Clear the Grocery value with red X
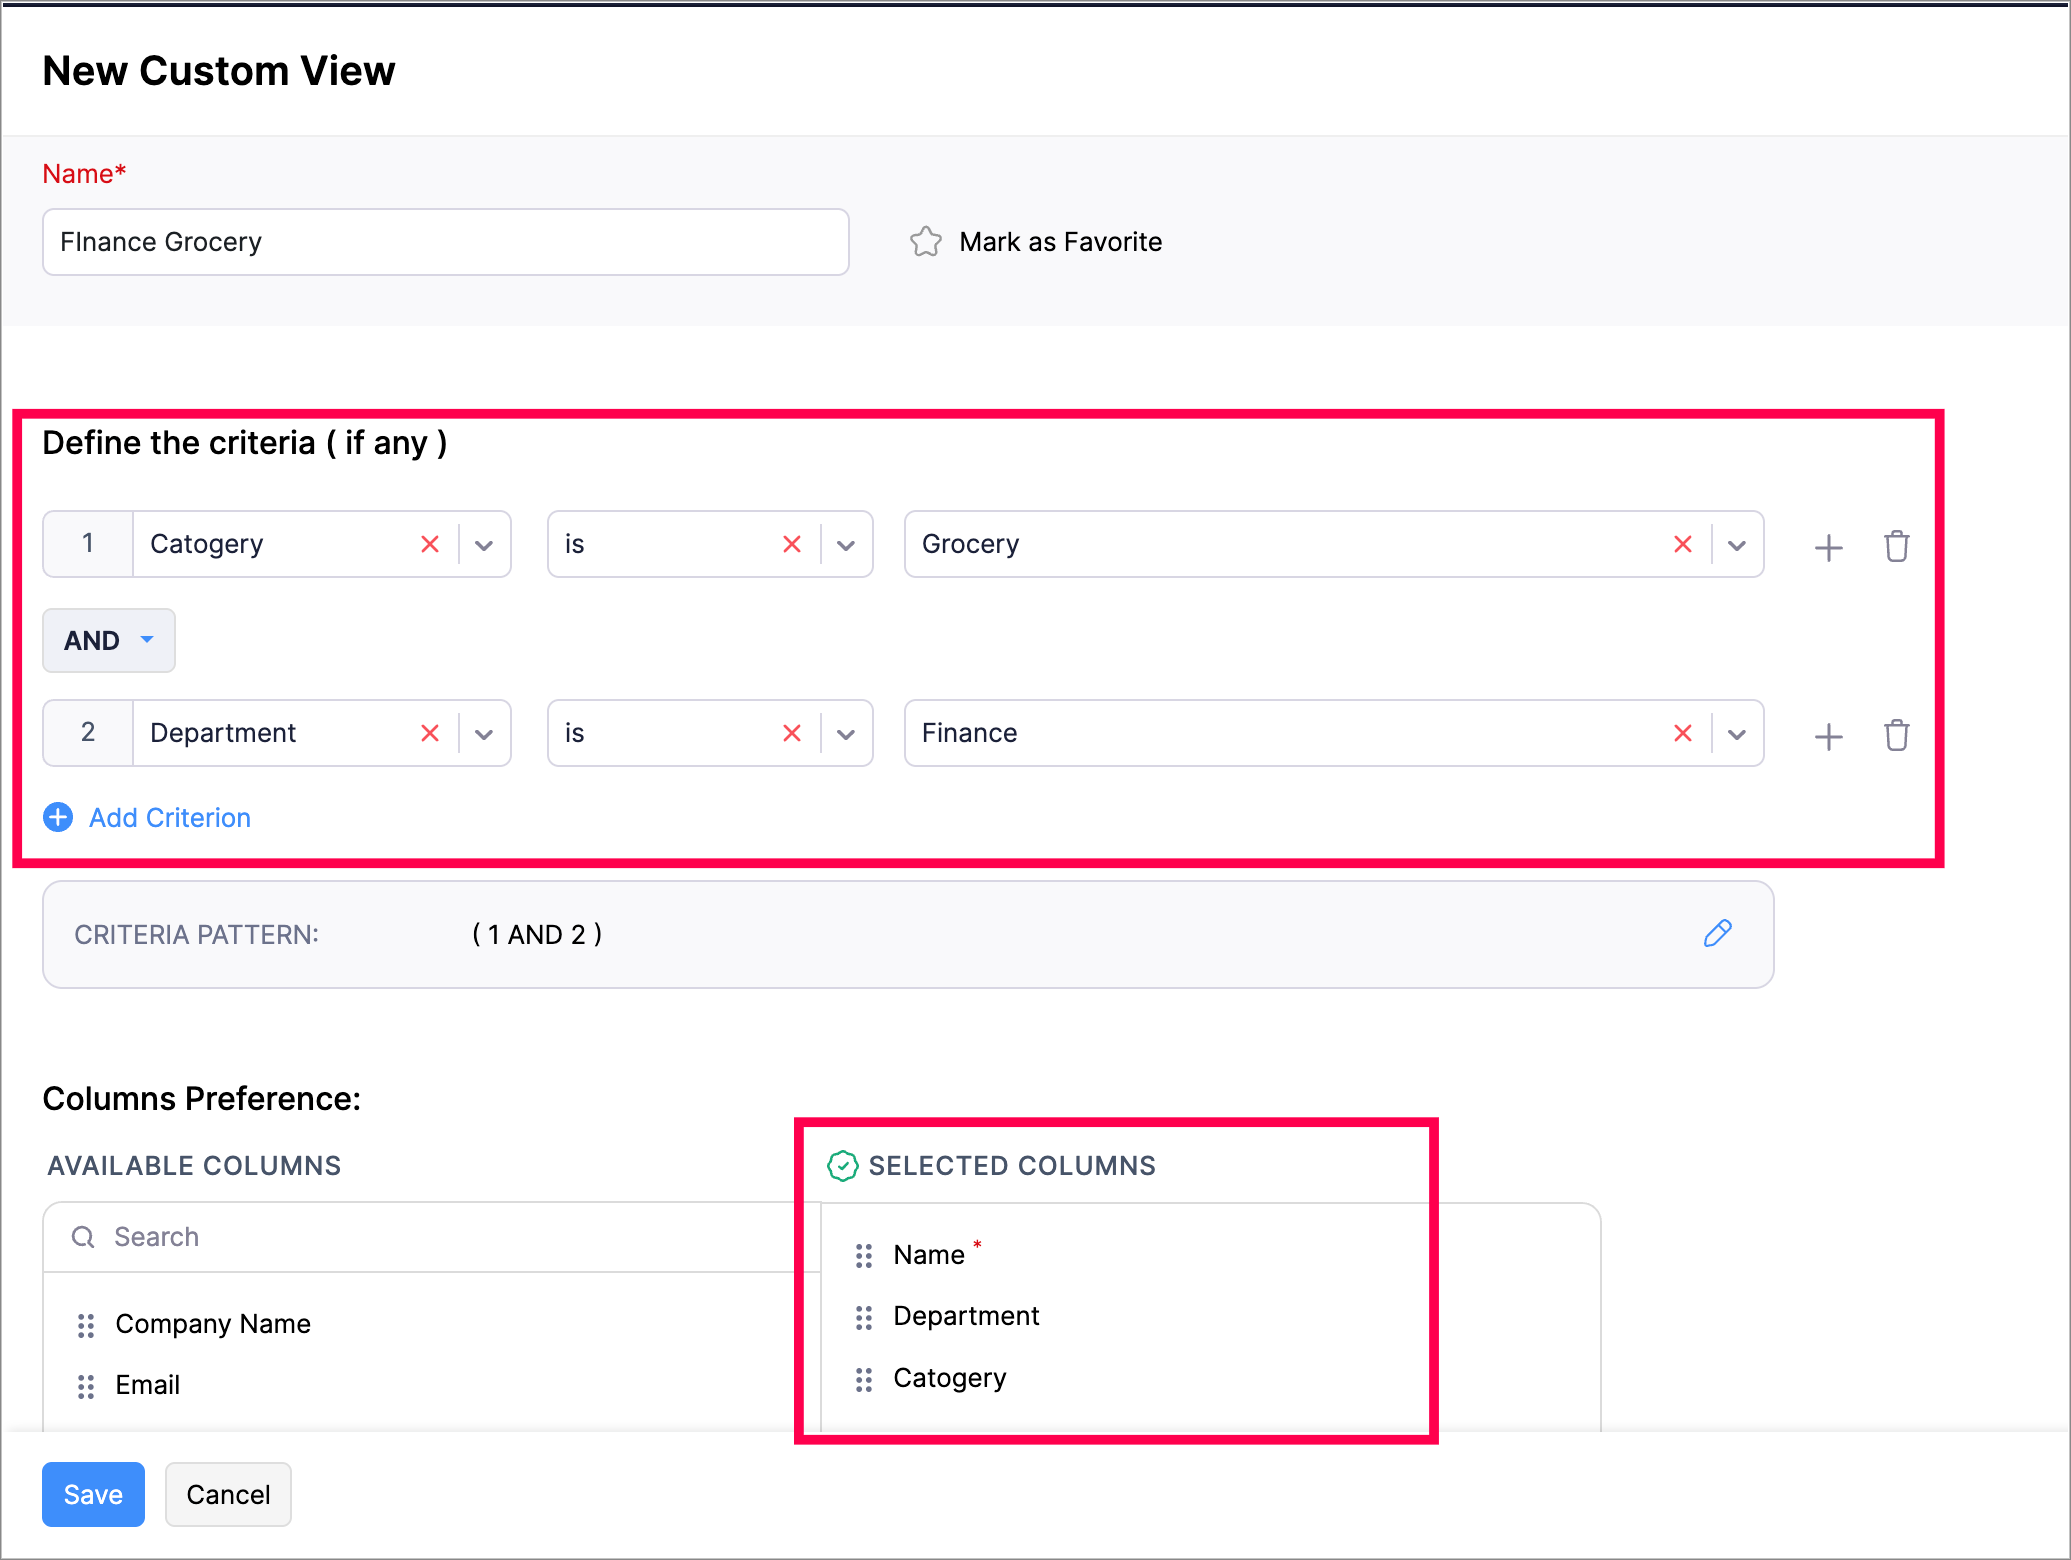 (1682, 544)
